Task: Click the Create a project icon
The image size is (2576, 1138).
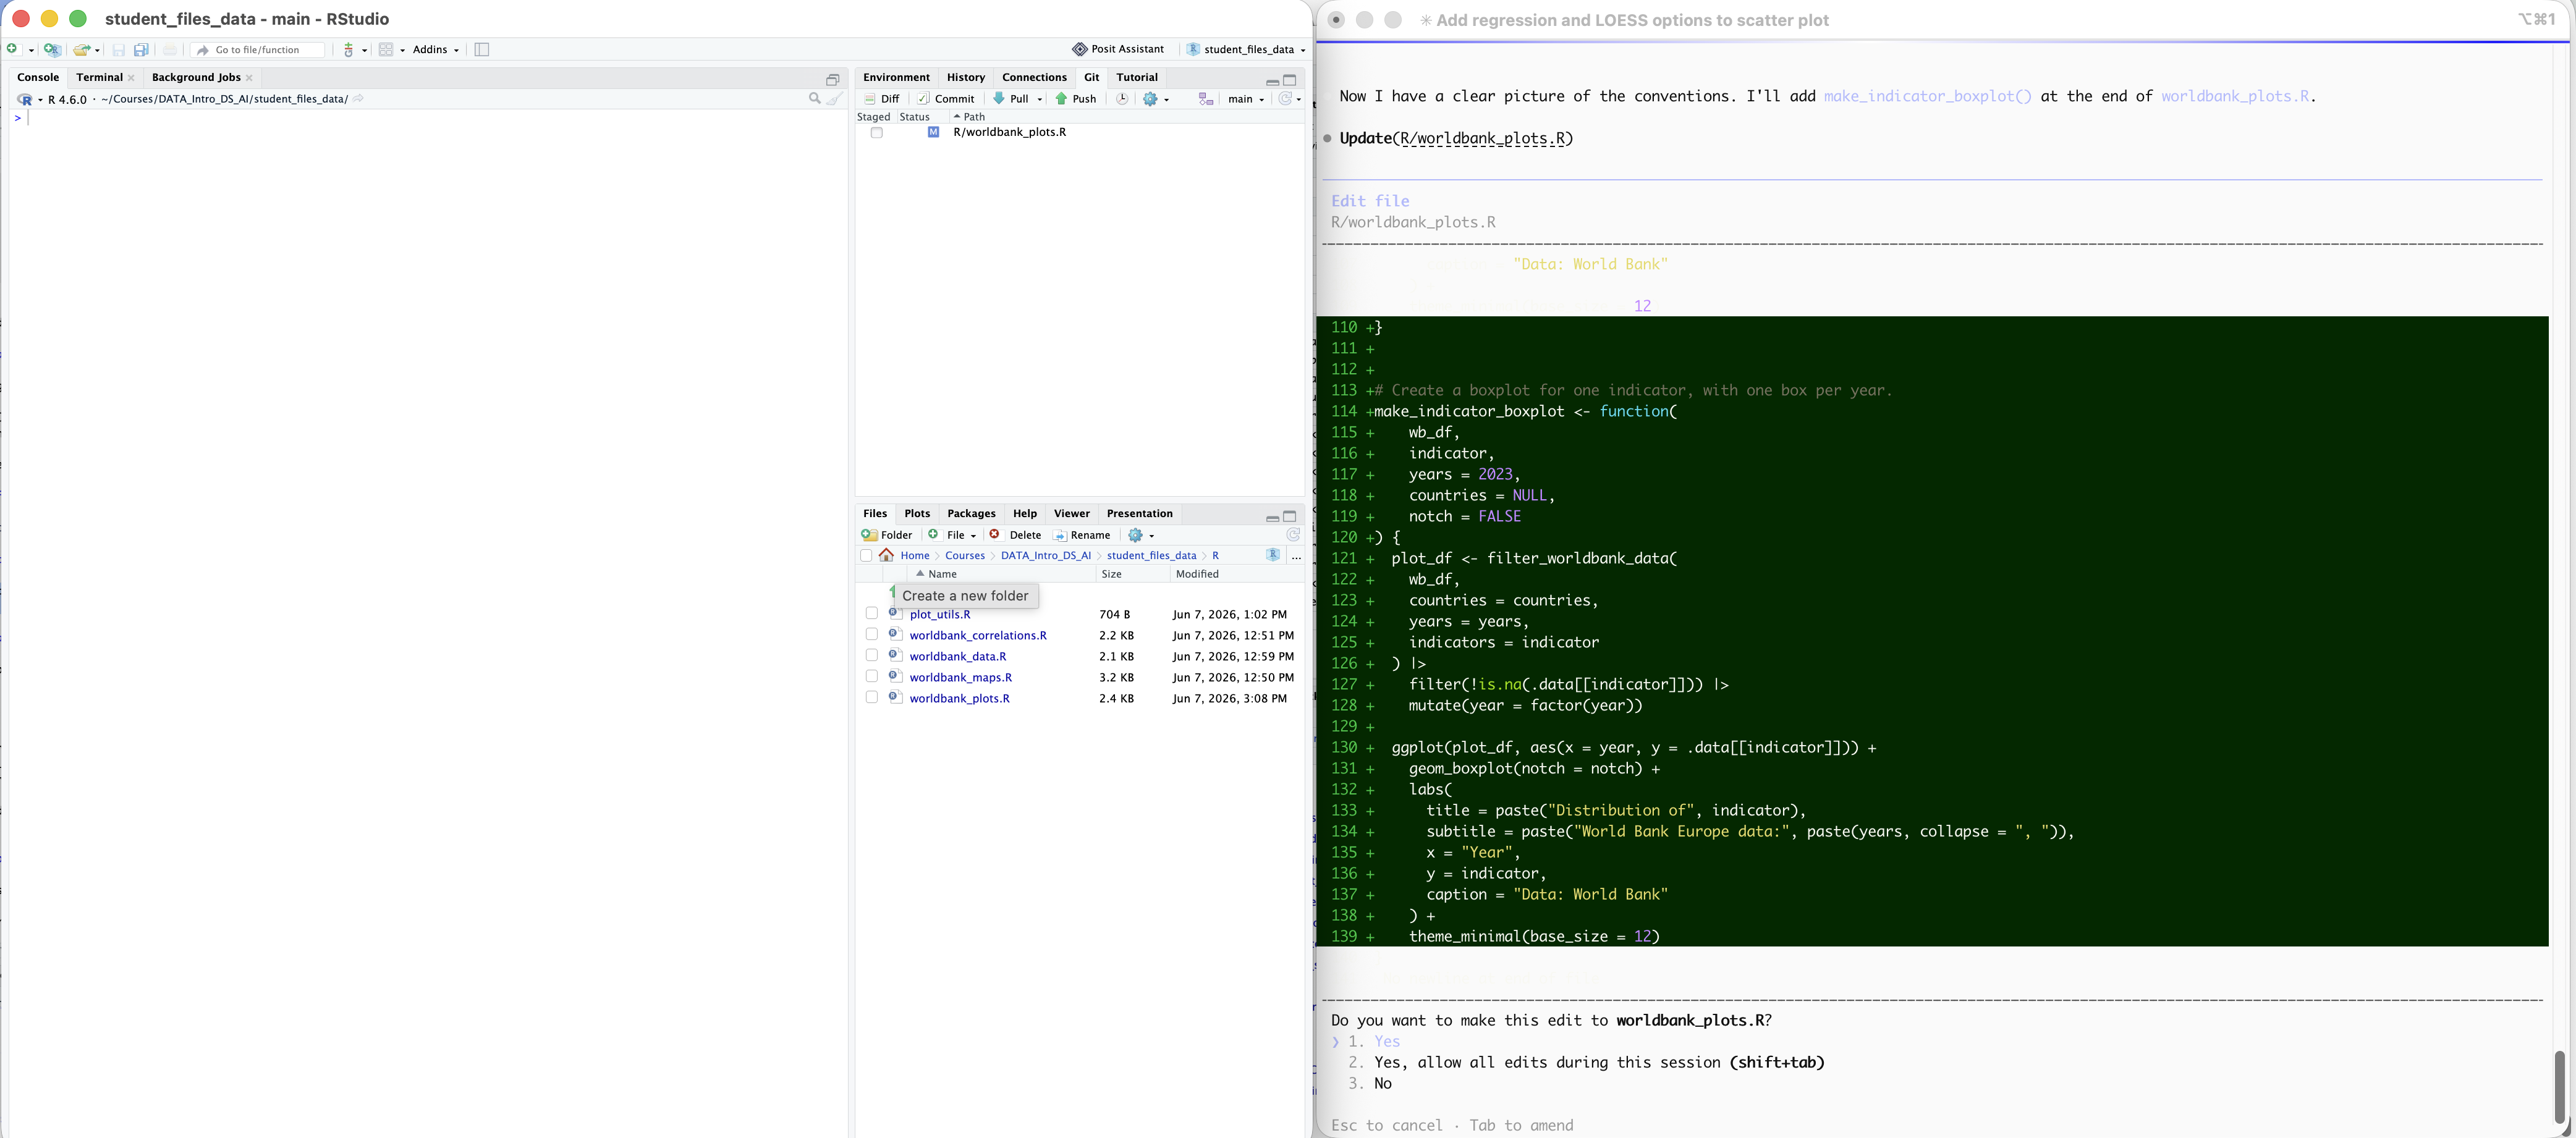Action: point(52,49)
